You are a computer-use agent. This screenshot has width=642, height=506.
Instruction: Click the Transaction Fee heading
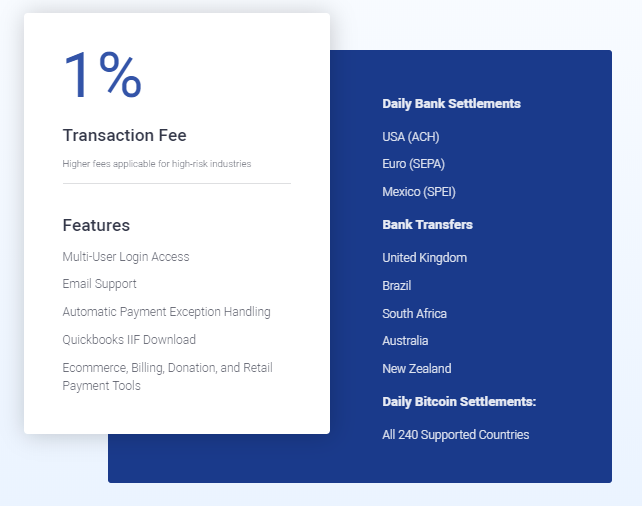point(124,136)
